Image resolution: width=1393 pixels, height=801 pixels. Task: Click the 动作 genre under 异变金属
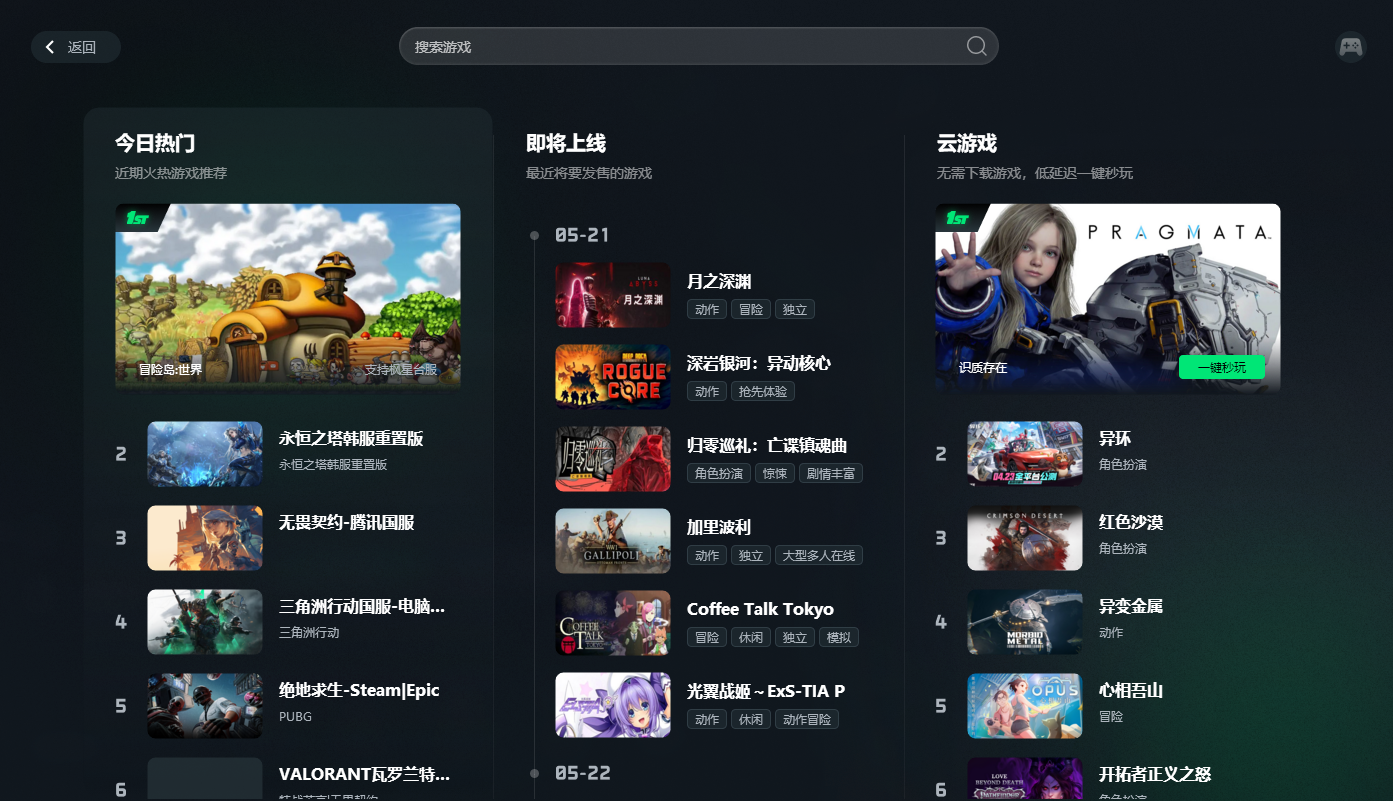1111,633
